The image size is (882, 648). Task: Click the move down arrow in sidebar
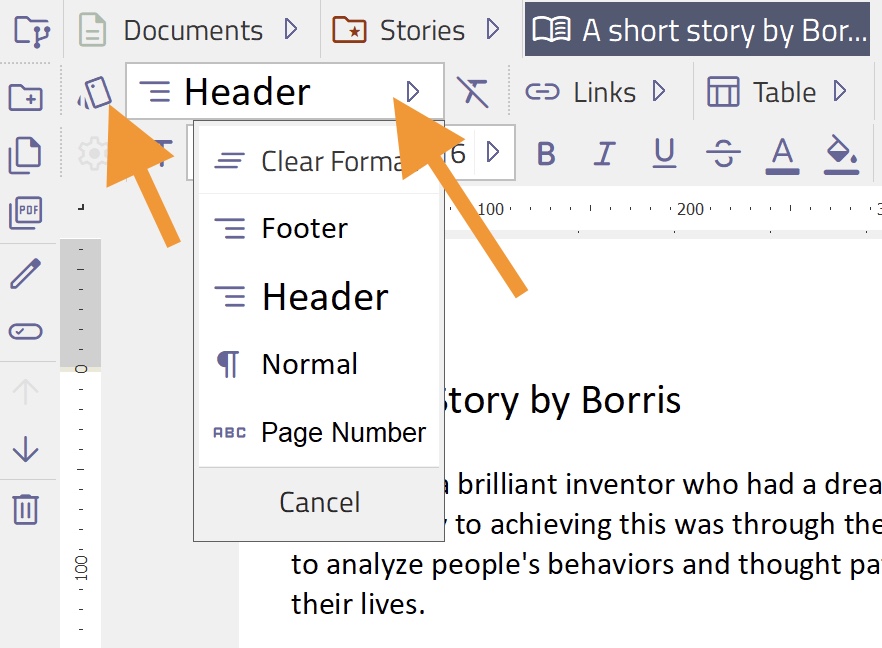(x=25, y=448)
